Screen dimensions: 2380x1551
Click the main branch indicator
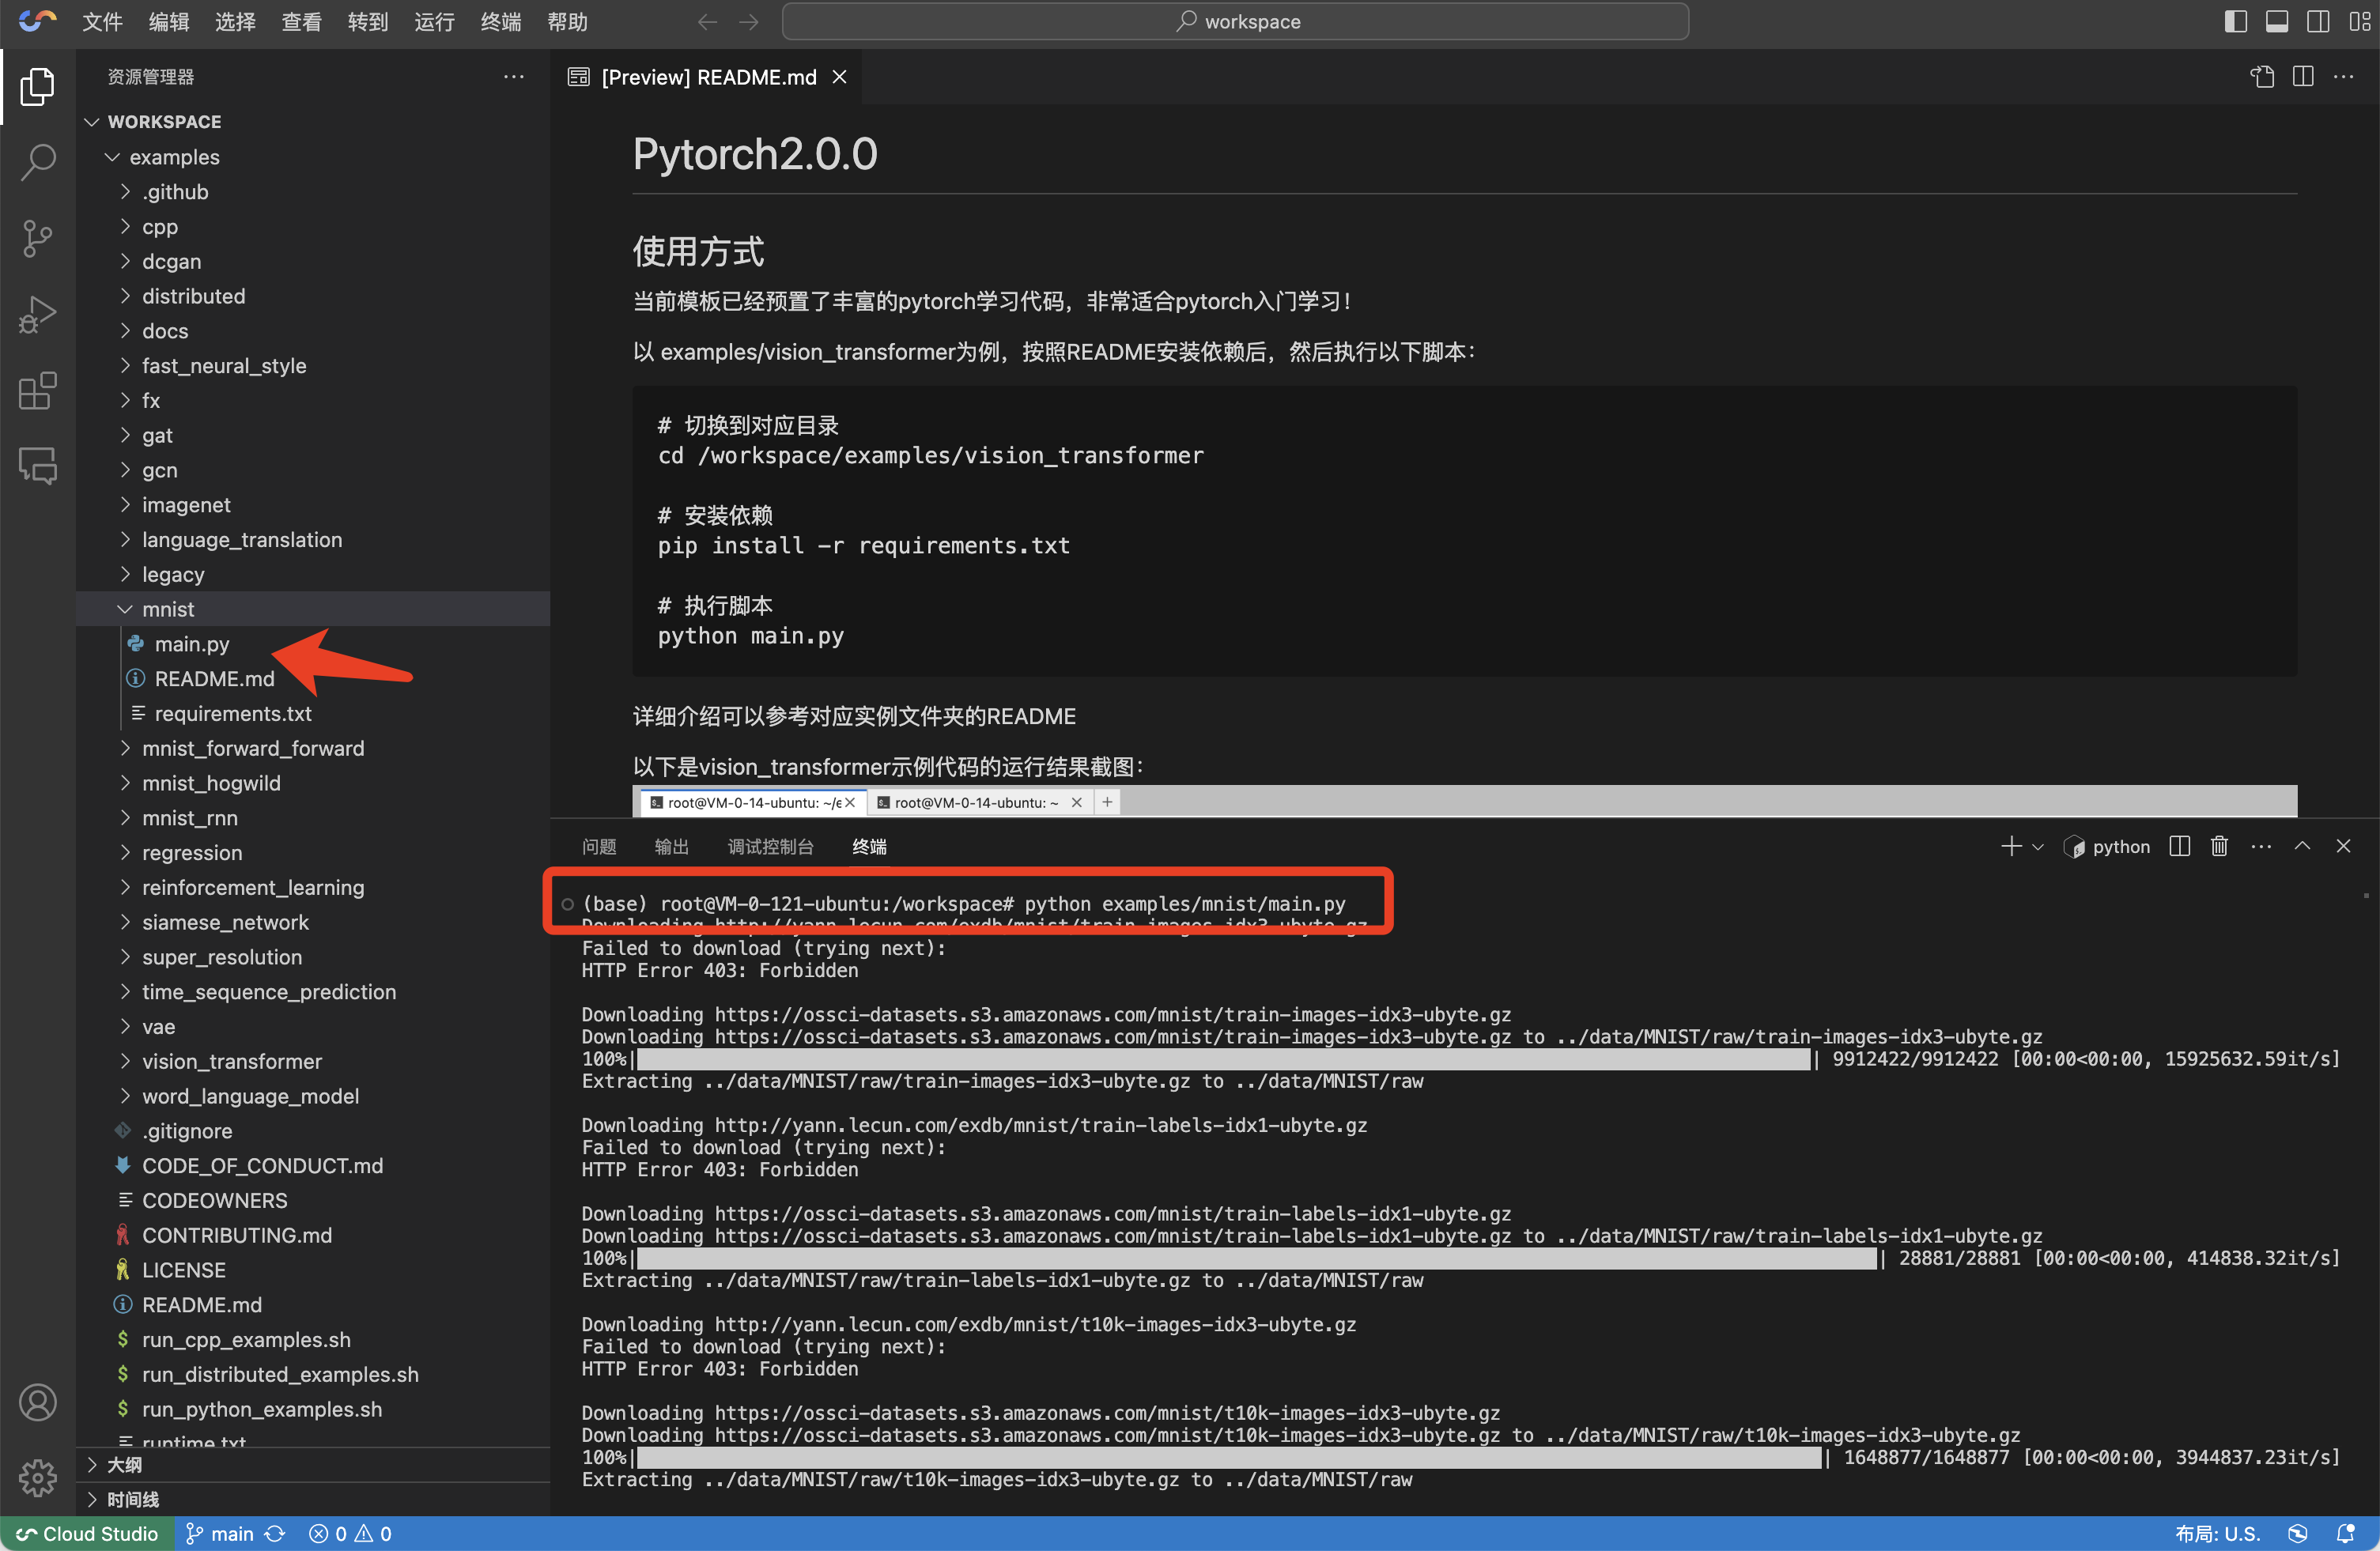pyautogui.click(x=231, y=1534)
